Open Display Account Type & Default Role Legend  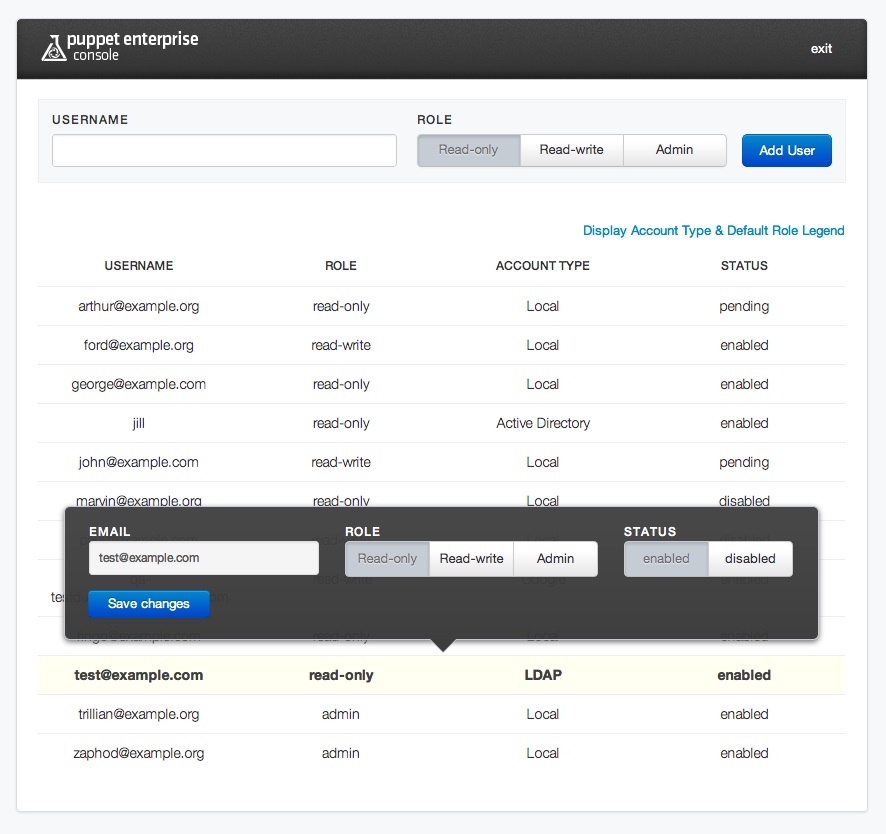click(713, 231)
